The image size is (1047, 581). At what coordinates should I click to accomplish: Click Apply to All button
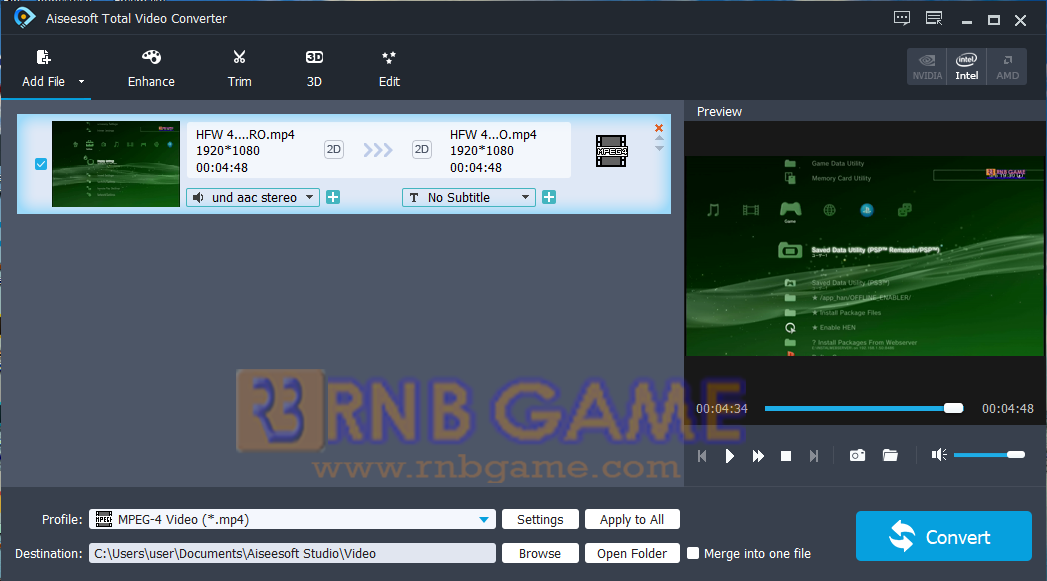click(632, 520)
